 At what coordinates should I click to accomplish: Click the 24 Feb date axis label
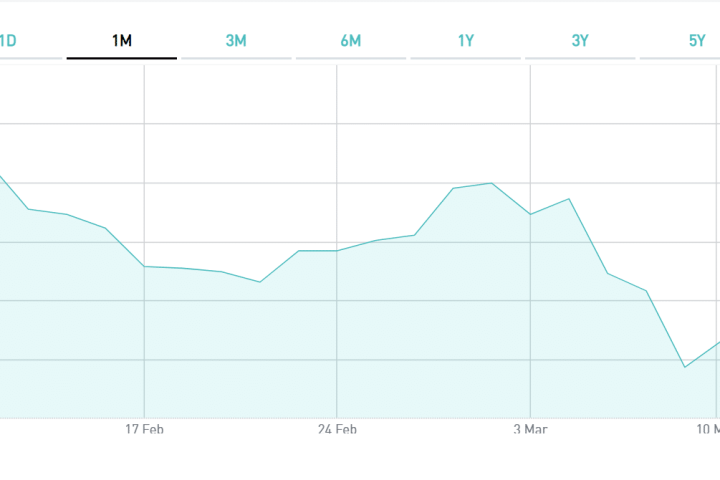(337, 429)
